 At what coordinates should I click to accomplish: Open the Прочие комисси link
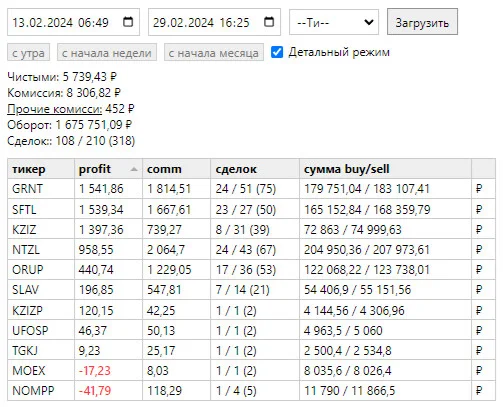tap(55, 109)
